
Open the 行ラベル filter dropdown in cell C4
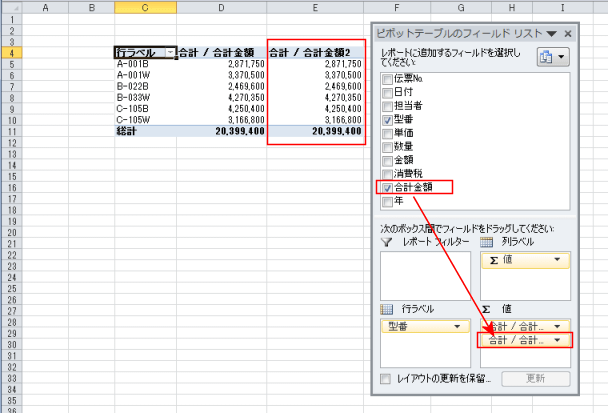pyautogui.click(x=170, y=53)
